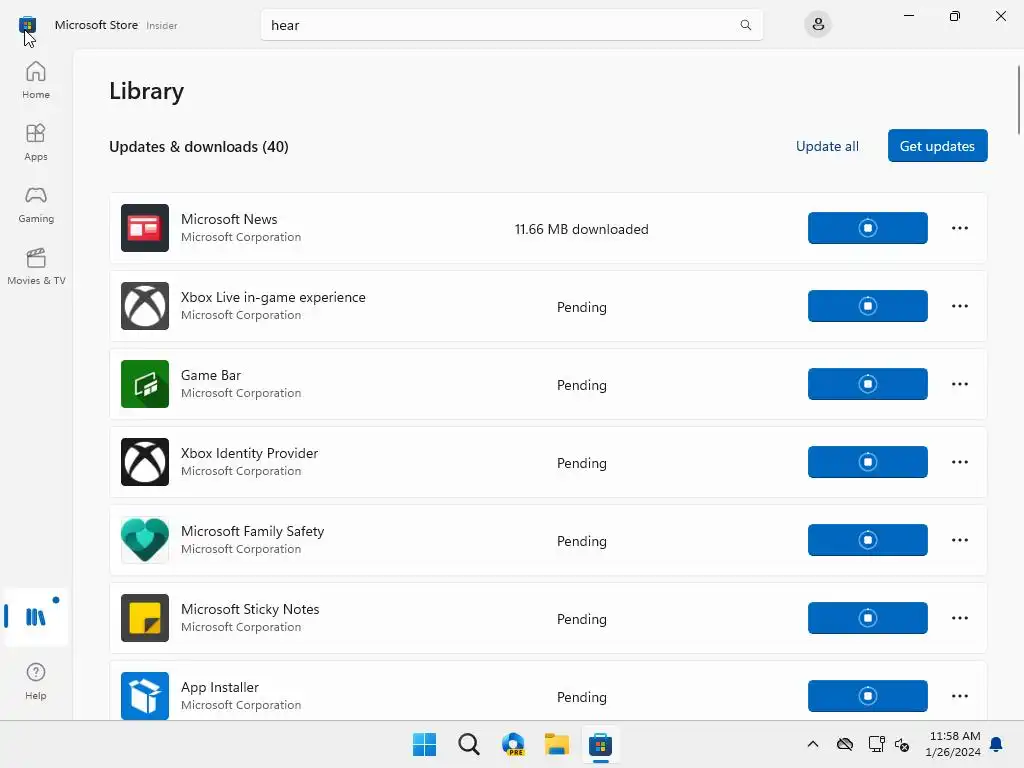Viewport: 1024px width, 768px height.
Task: Click the Xbox Identity Provider title
Action: 249,453
